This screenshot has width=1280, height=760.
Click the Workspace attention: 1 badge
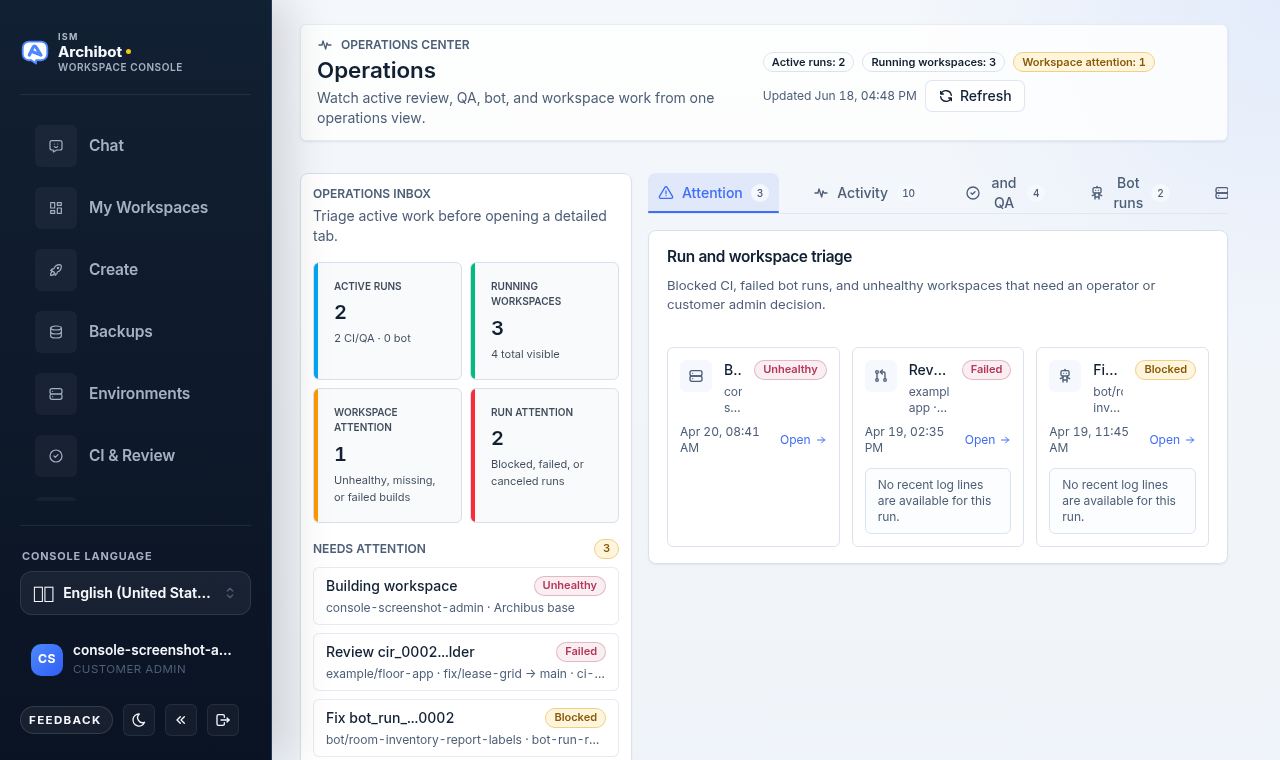(x=1084, y=62)
